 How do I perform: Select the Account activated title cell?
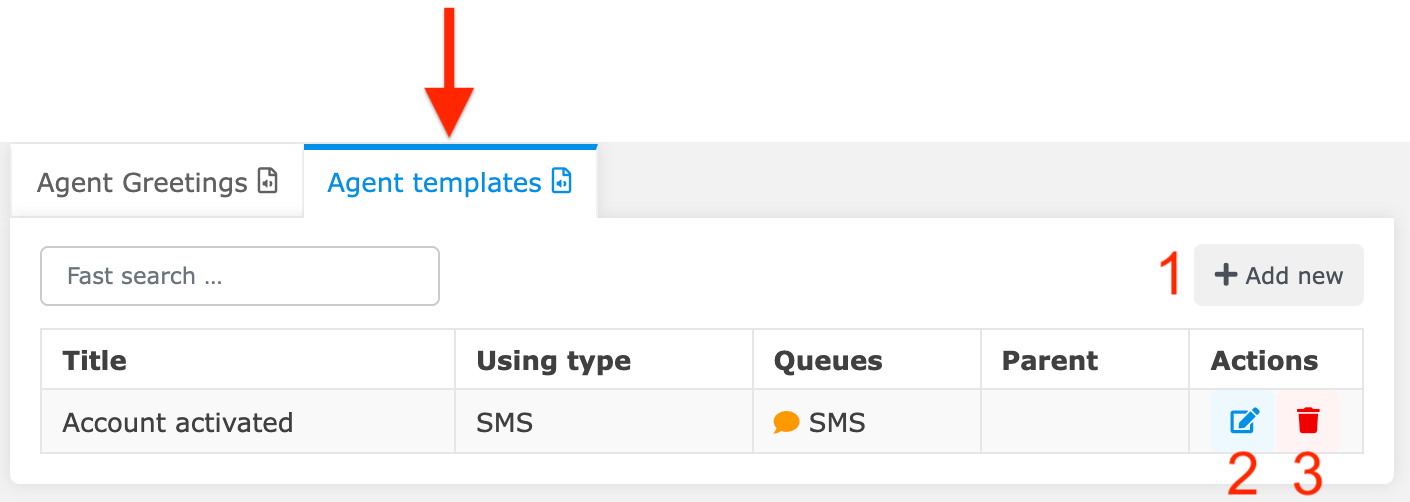(x=178, y=423)
